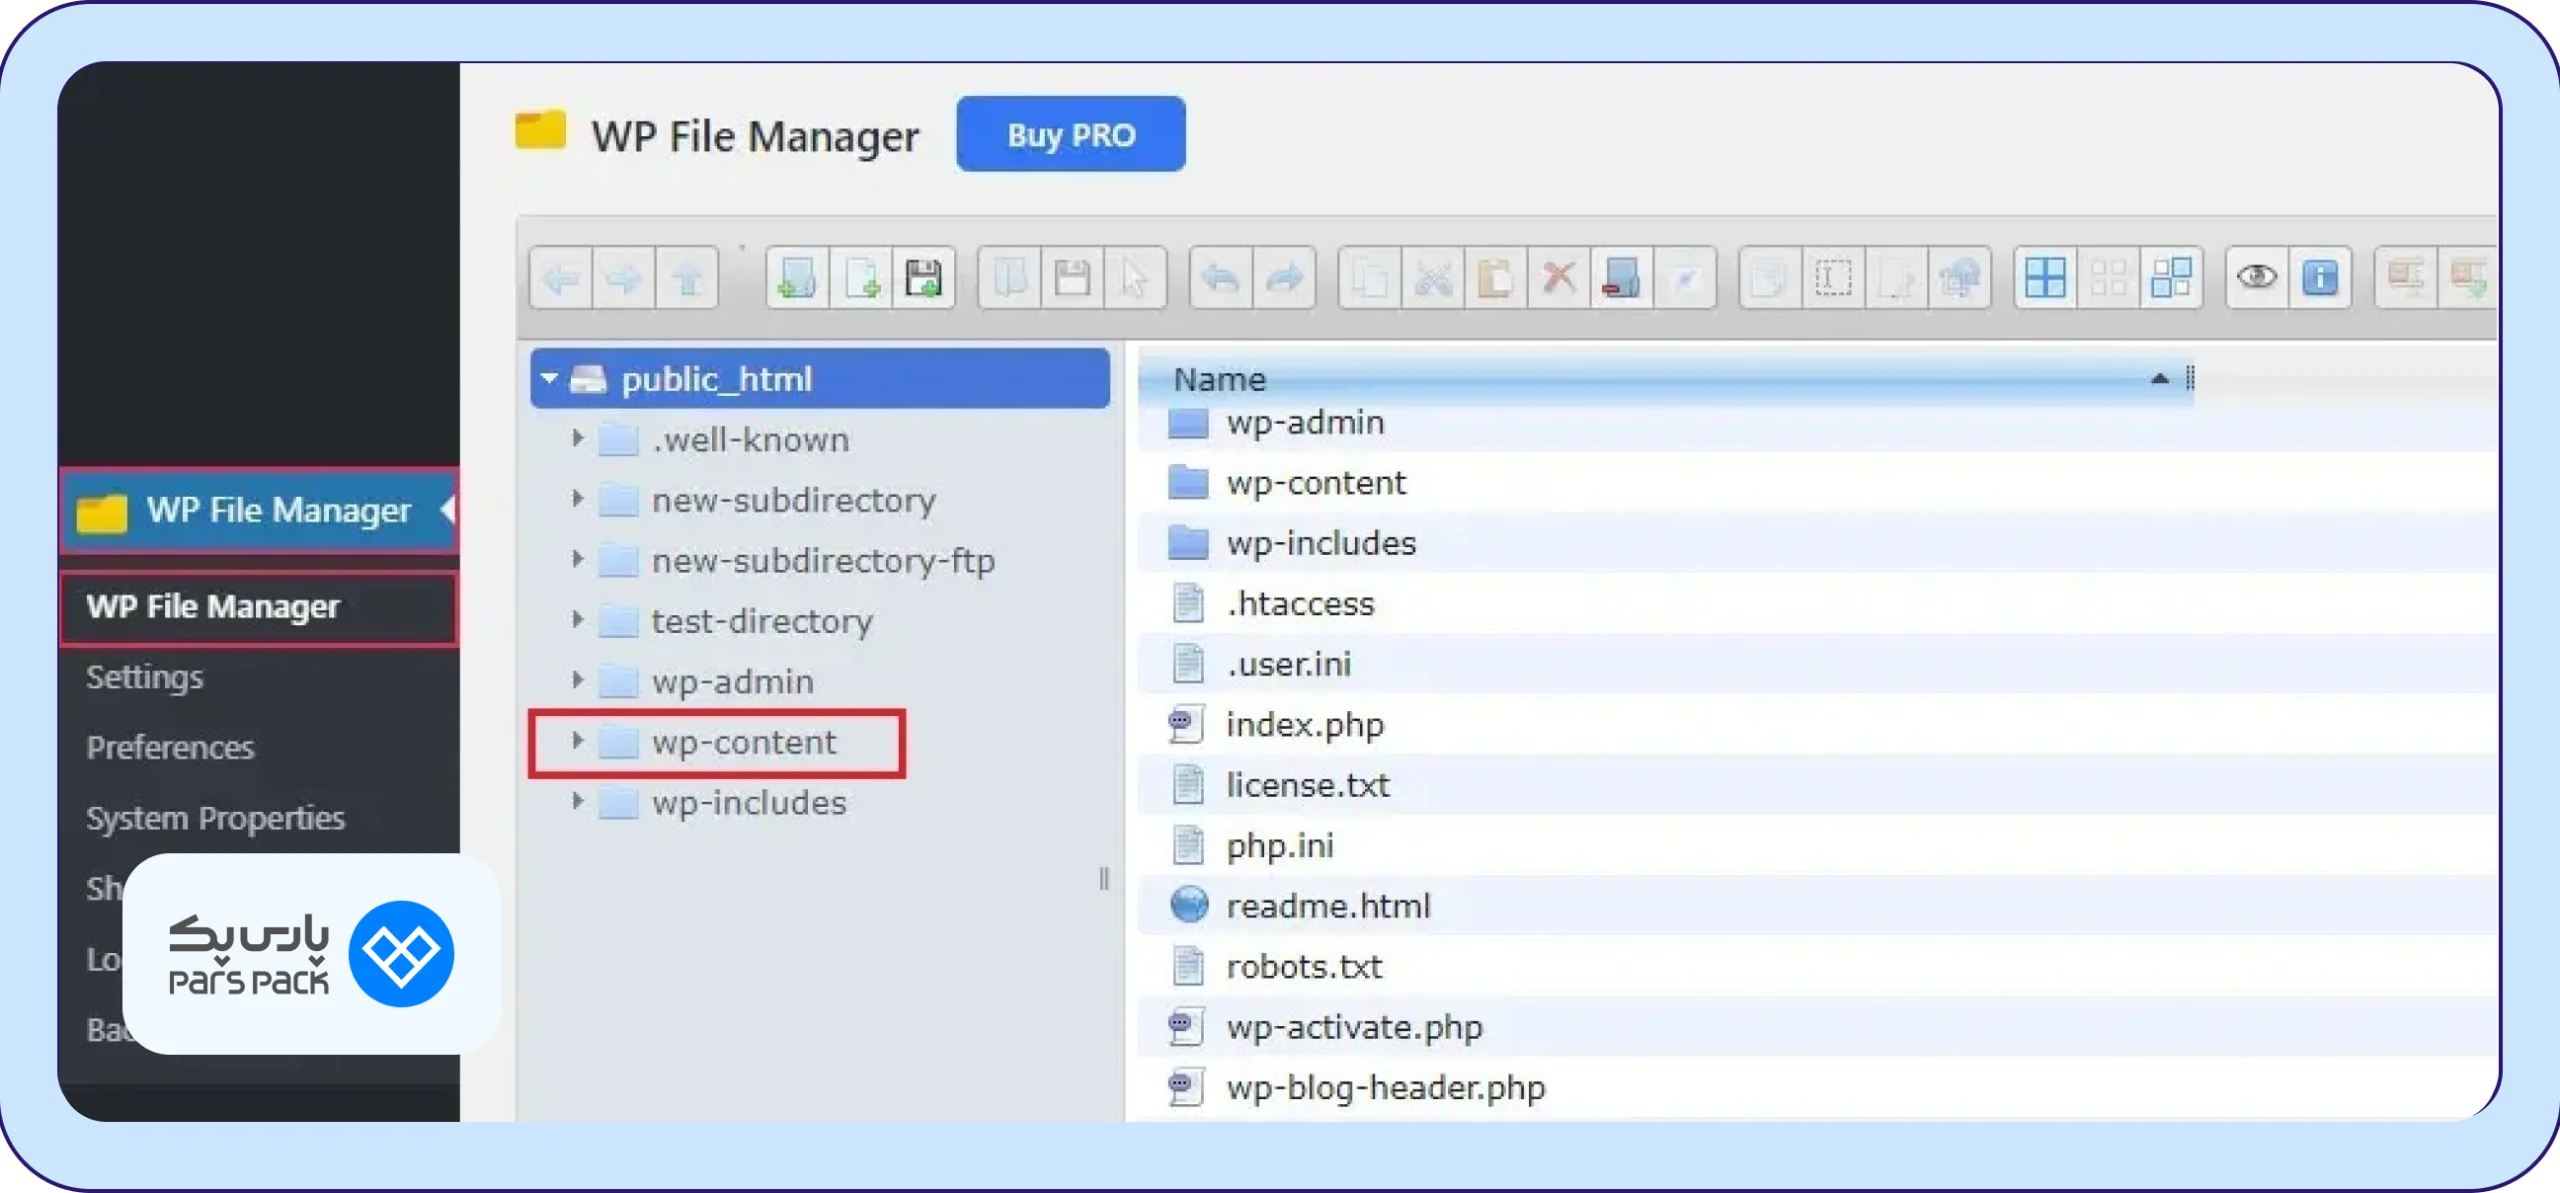Expand the wp-includes tree arrow

point(577,801)
